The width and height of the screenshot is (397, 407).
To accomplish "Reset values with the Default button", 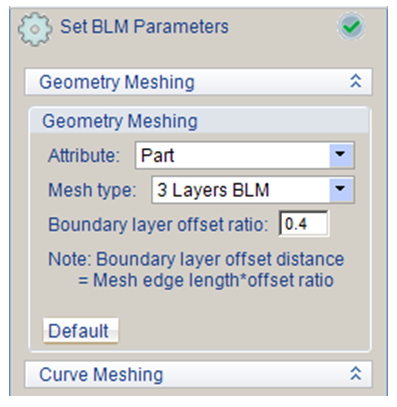I will [x=80, y=331].
